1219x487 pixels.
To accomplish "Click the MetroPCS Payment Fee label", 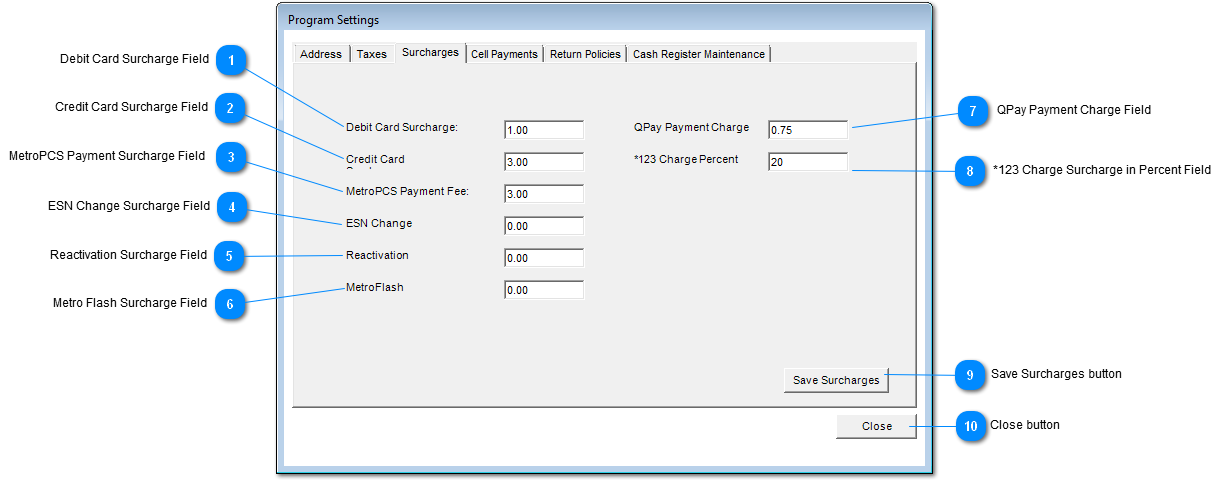I will point(407,191).
